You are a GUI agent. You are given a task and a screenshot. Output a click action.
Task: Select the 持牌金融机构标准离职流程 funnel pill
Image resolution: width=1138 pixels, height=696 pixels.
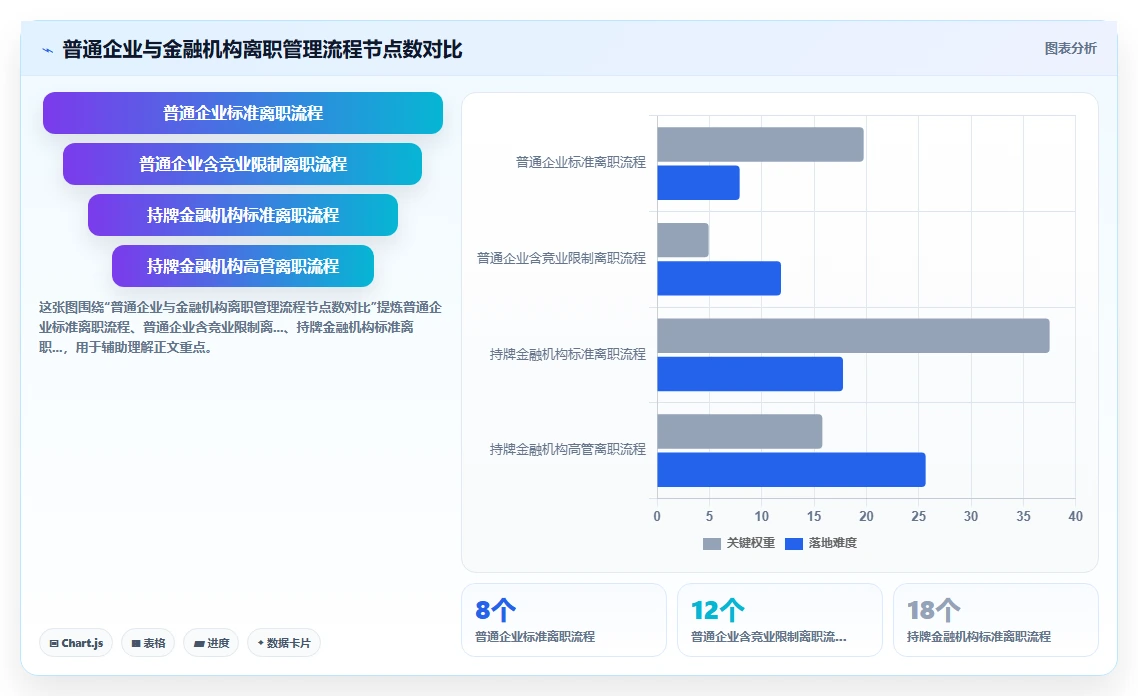tap(242, 215)
